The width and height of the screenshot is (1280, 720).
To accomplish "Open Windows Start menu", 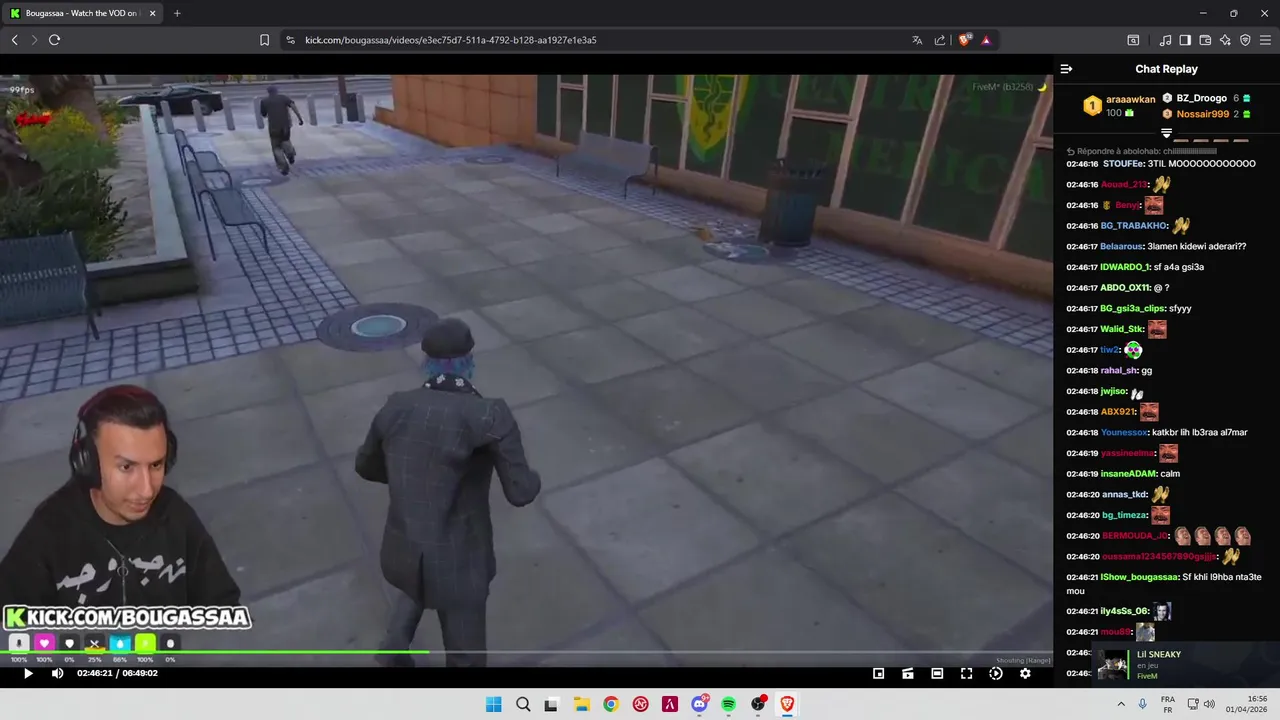I will (x=493, y=704).
